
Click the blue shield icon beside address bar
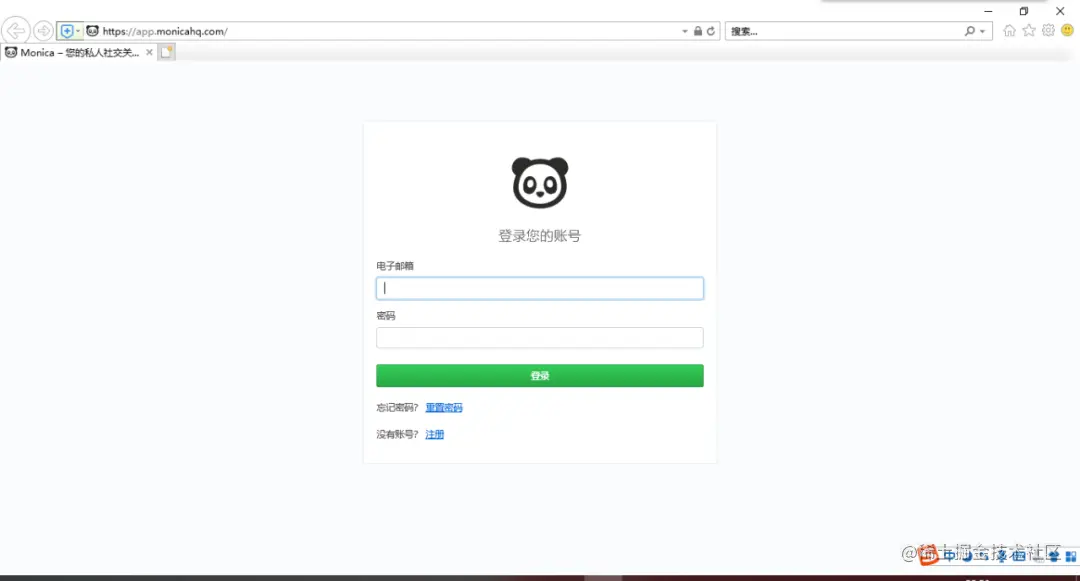pyautogui.click(x=67, y=31)
